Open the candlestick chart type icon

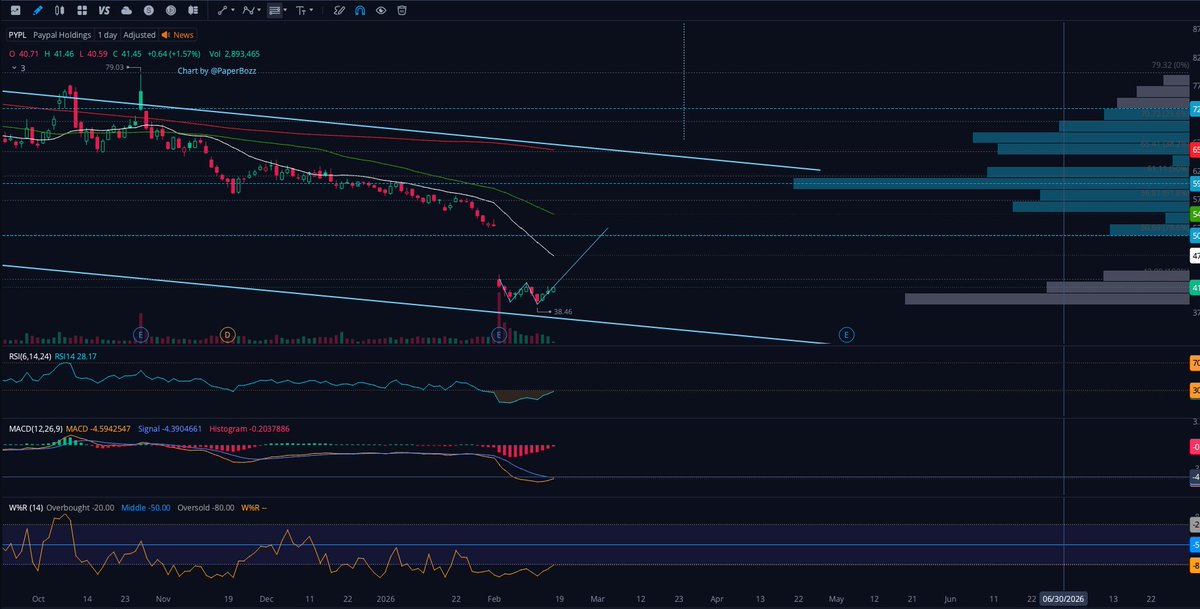click(60, 11)
